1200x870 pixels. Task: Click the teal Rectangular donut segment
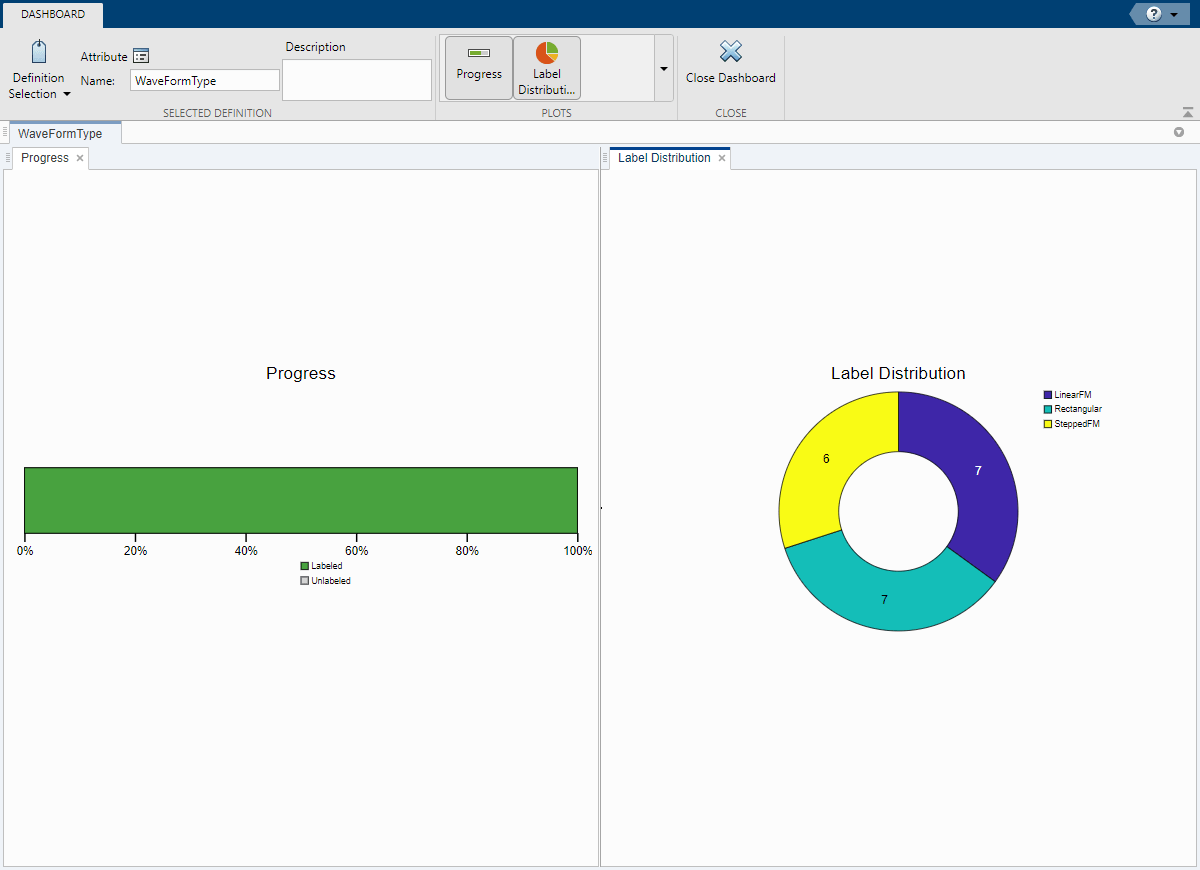[884, 599]
